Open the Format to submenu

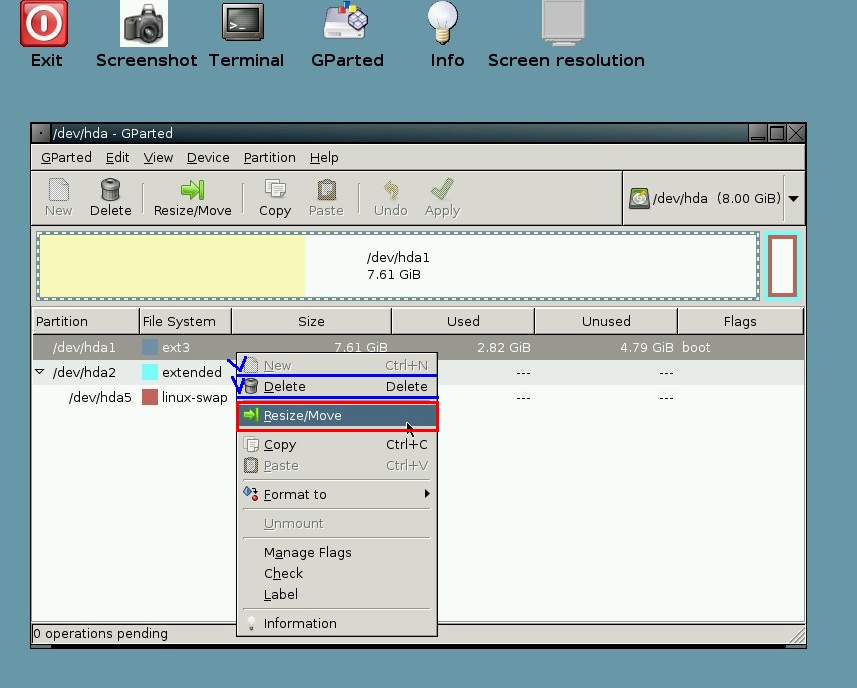coord(337,495)
